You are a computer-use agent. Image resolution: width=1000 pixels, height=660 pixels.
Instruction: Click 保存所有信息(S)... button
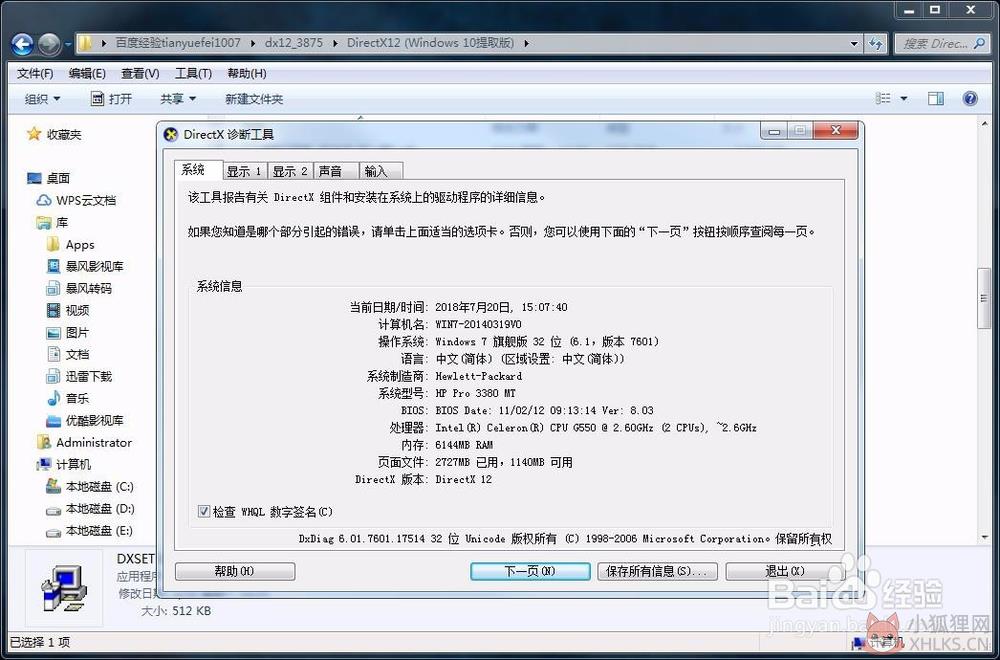coord(657,571)
